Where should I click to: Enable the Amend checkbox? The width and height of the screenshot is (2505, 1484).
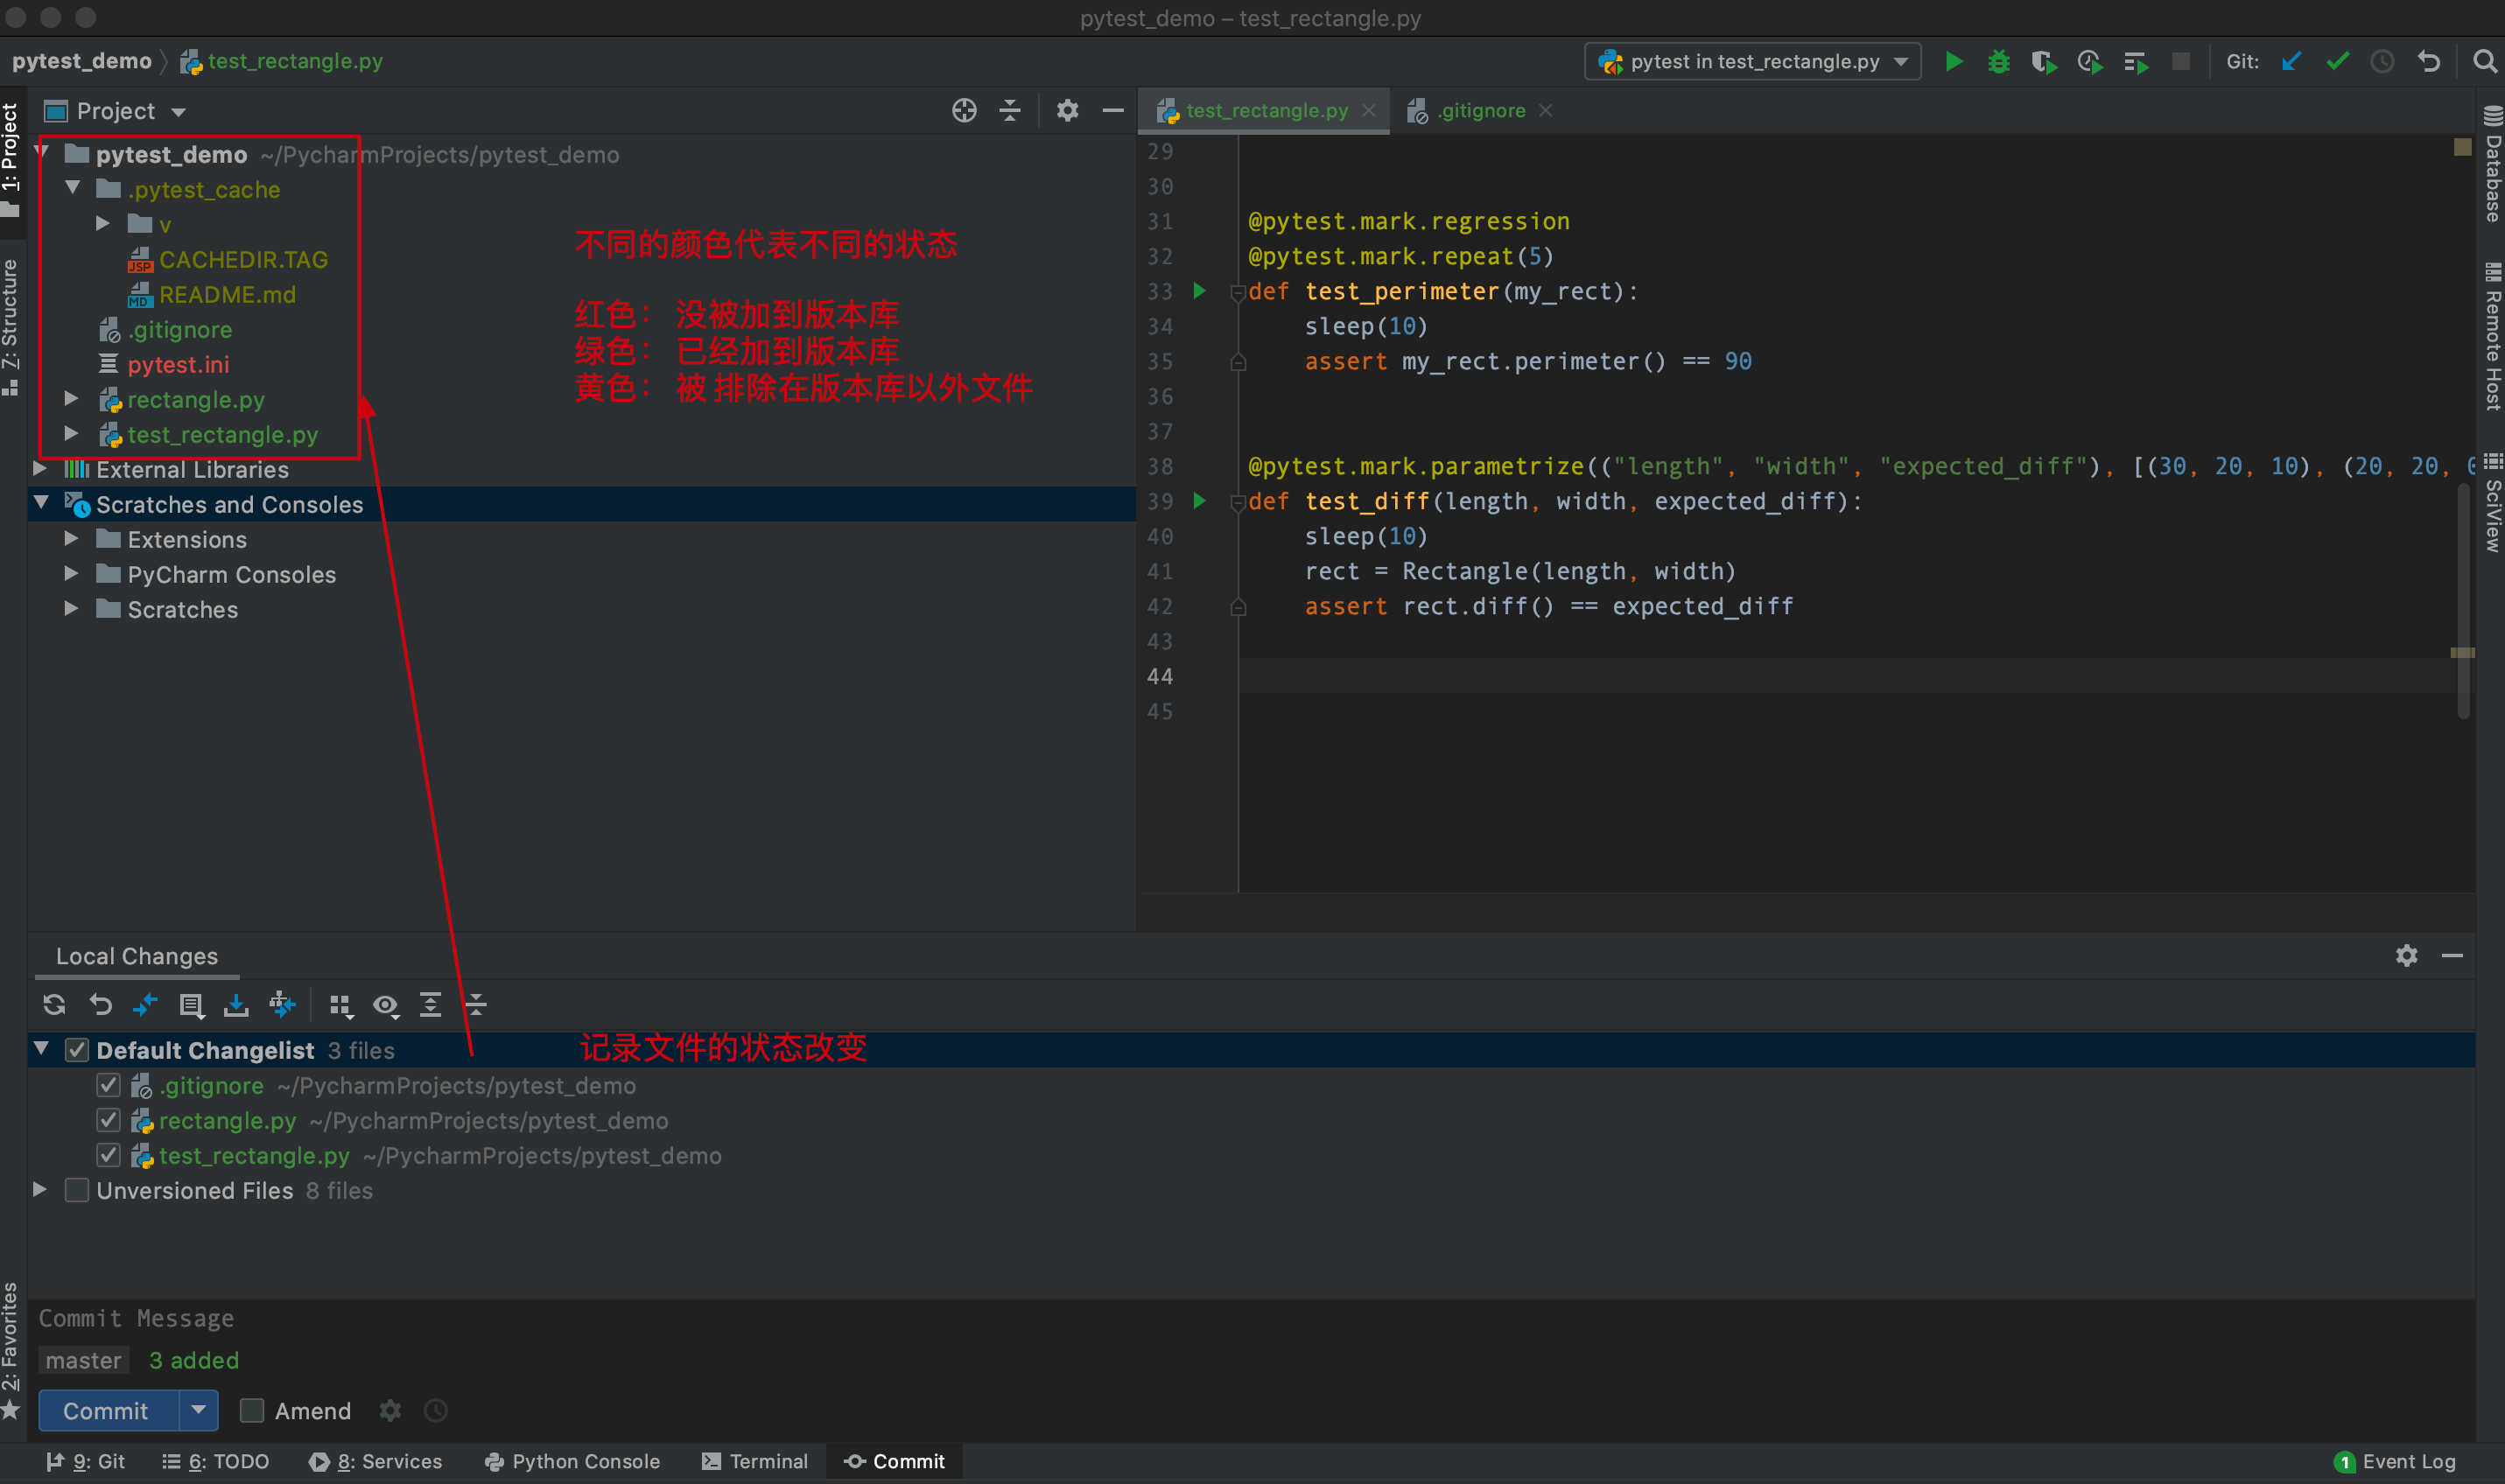pyautogui.click(x=252, y=1410)
